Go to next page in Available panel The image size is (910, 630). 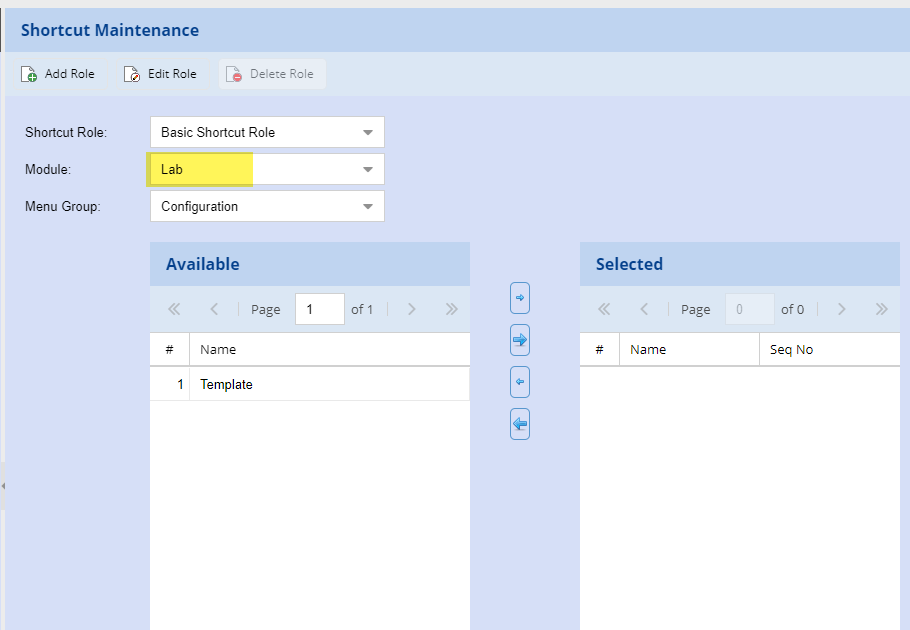(411, 309)
